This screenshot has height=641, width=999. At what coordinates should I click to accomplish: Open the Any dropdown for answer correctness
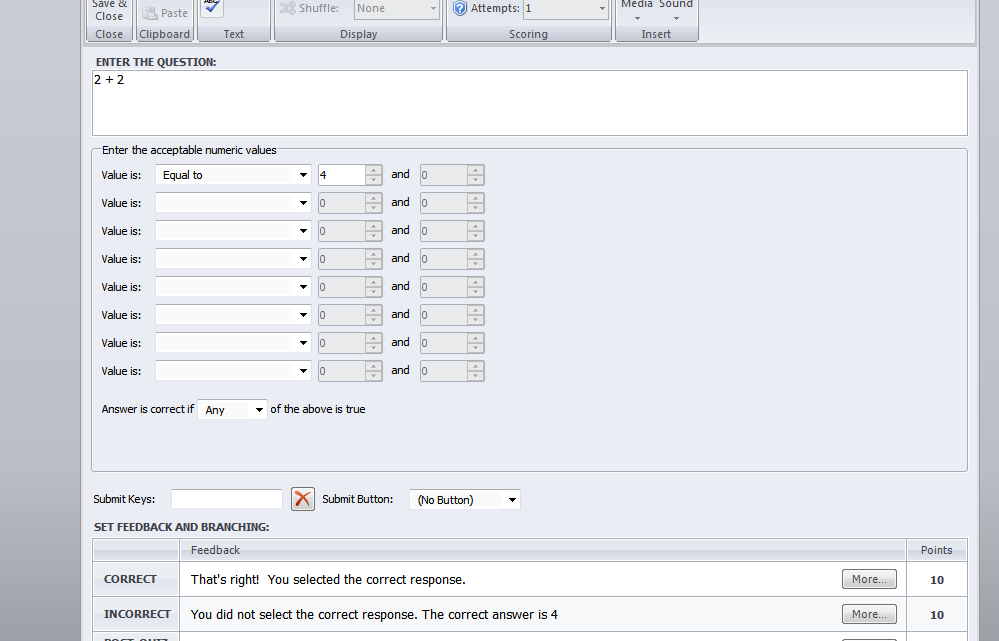click(233, 409)
